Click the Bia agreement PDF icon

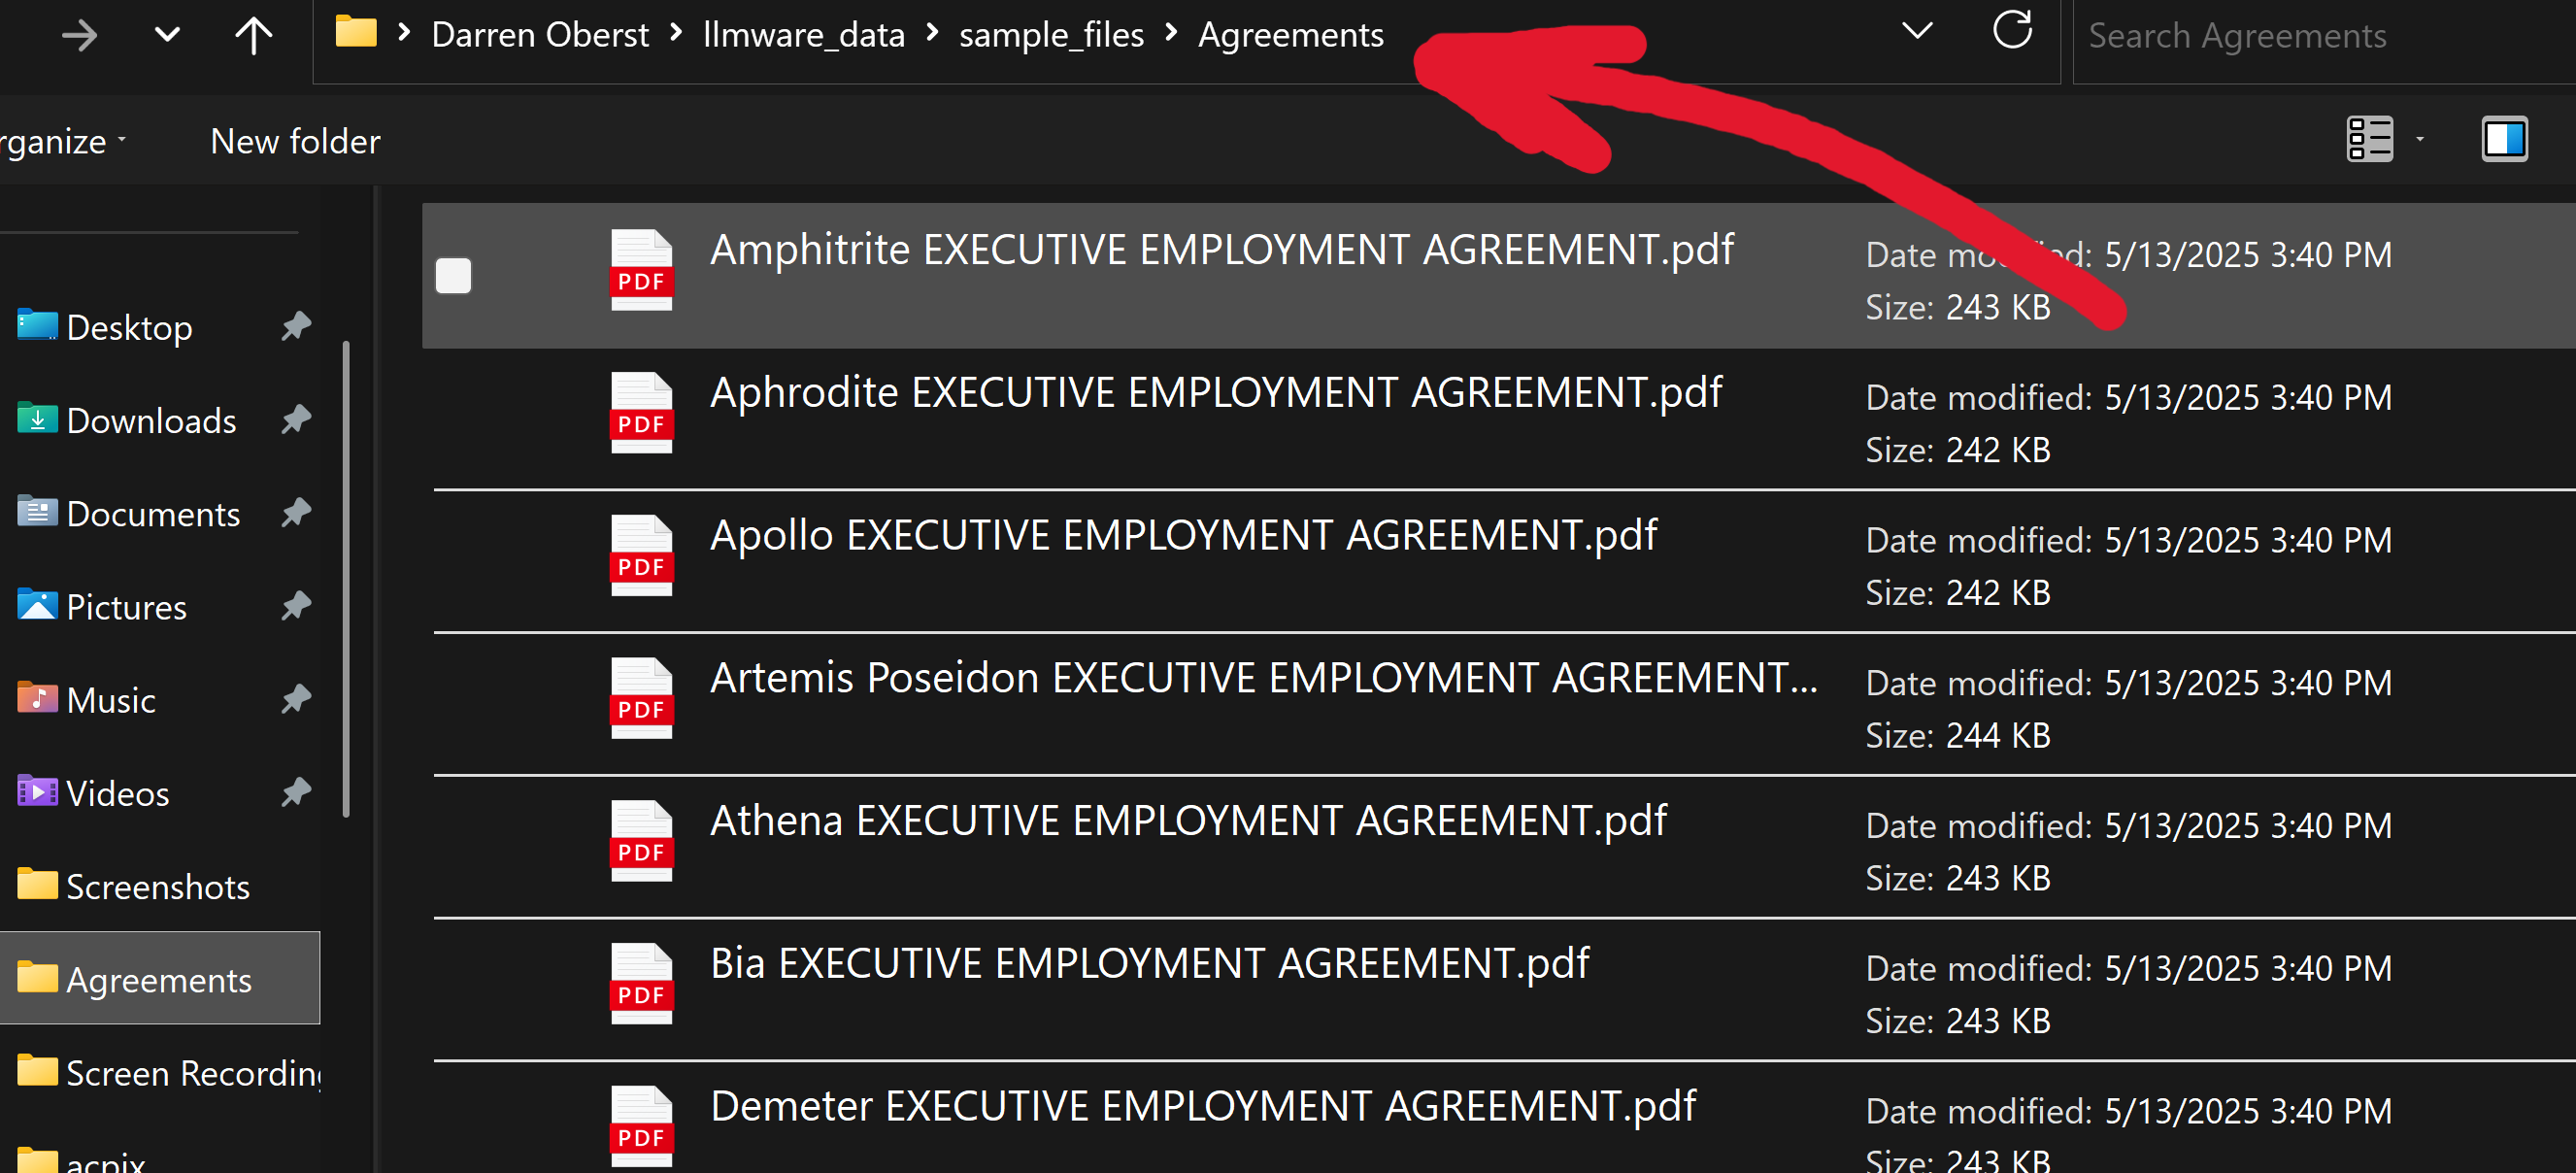click(641, 983)
